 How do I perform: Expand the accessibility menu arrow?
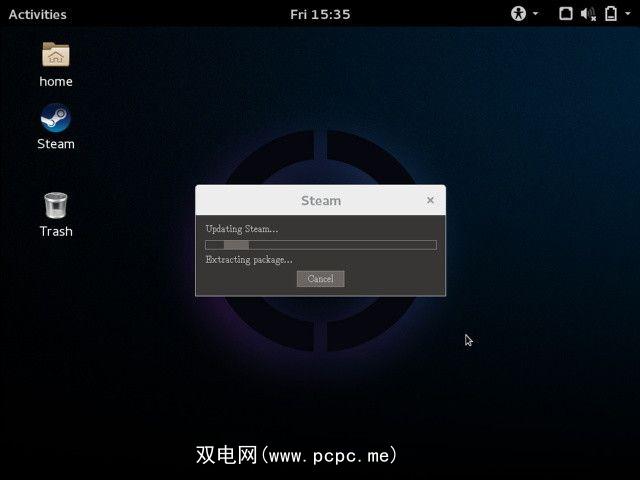pyautogui.click(x=536, y=13)
